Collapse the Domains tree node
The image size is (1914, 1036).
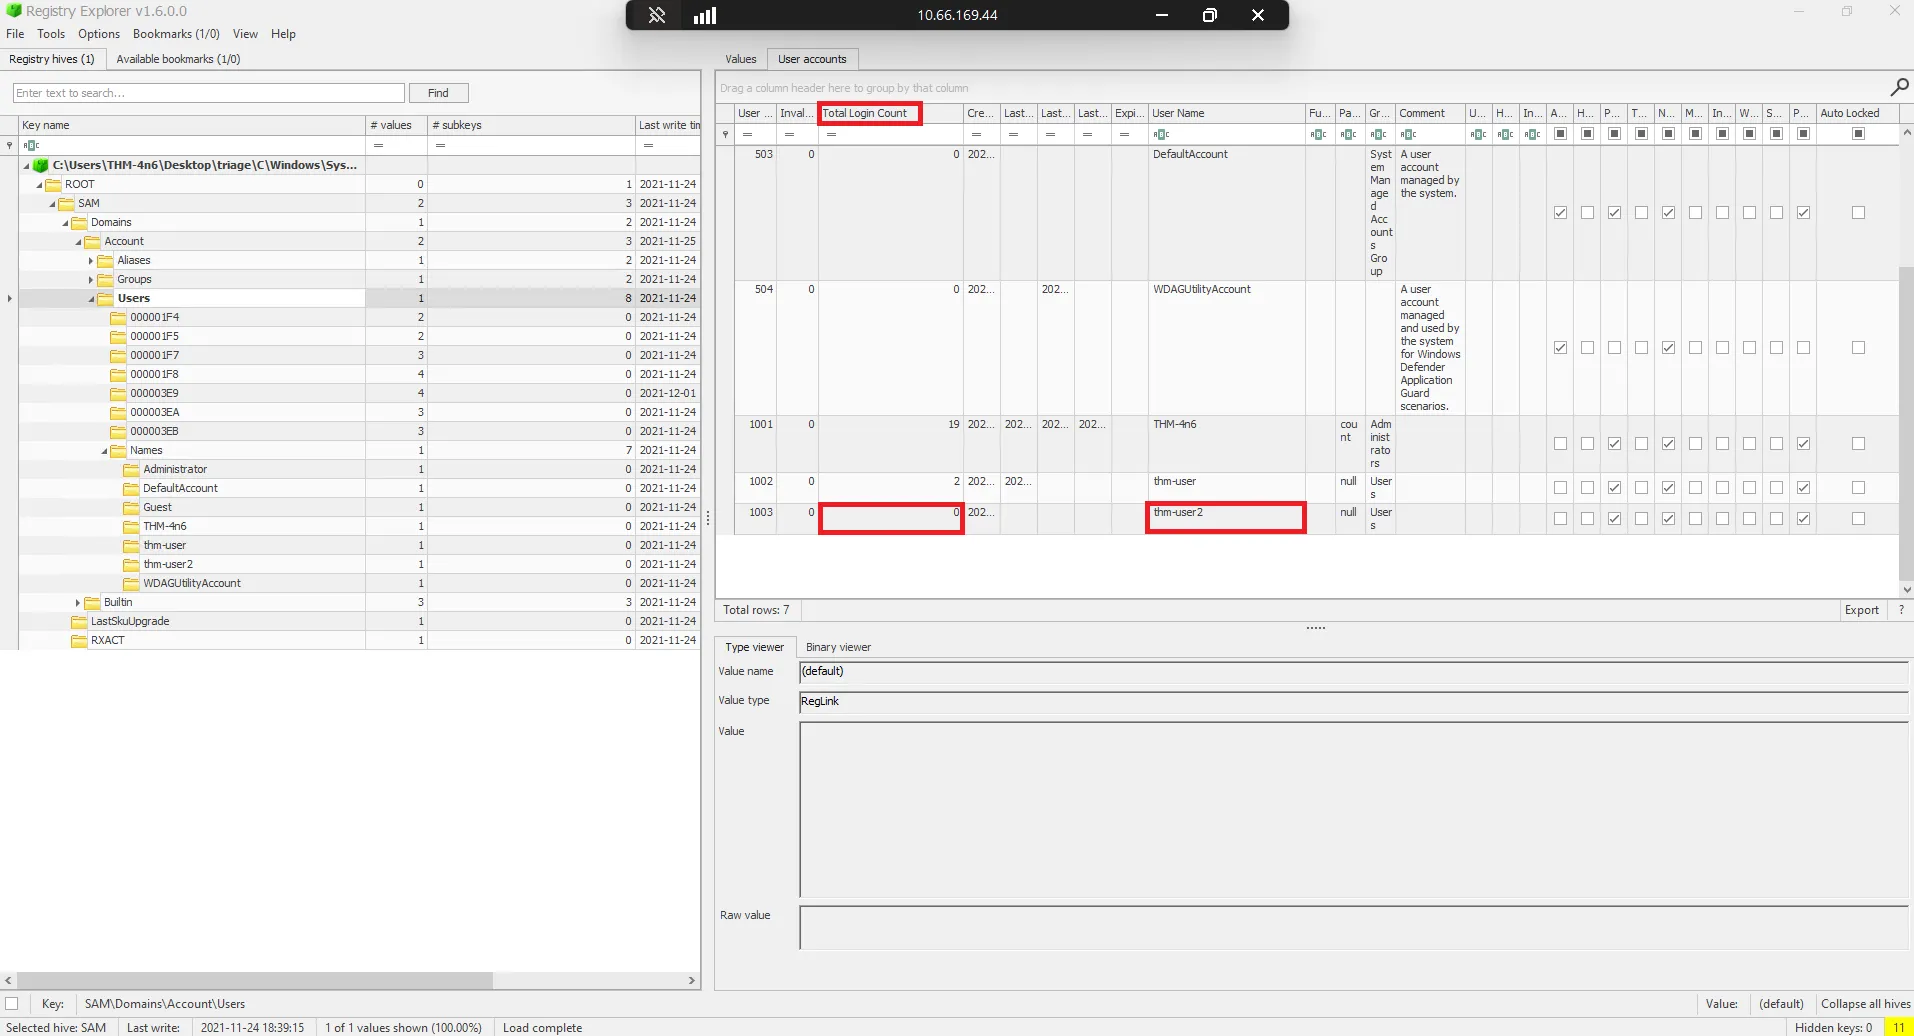click(x=65, y=222)
